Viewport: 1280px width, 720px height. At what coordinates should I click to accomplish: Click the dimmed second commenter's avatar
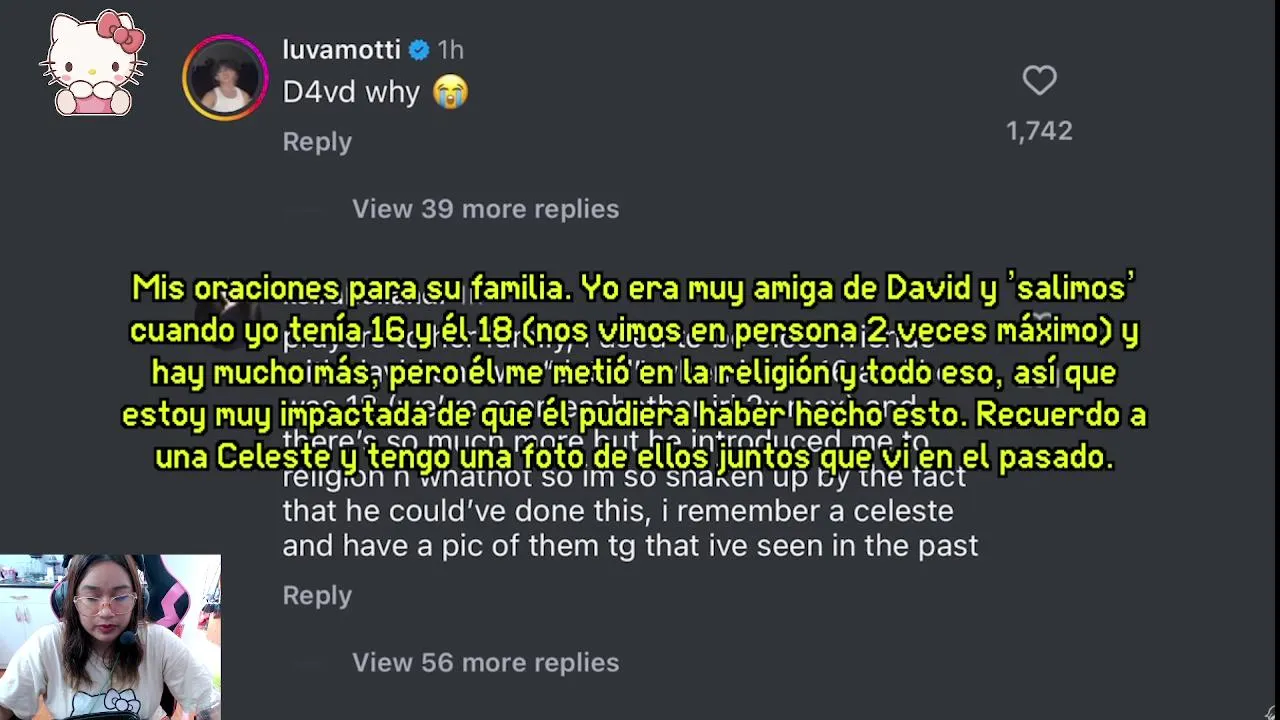click(226, 305)
